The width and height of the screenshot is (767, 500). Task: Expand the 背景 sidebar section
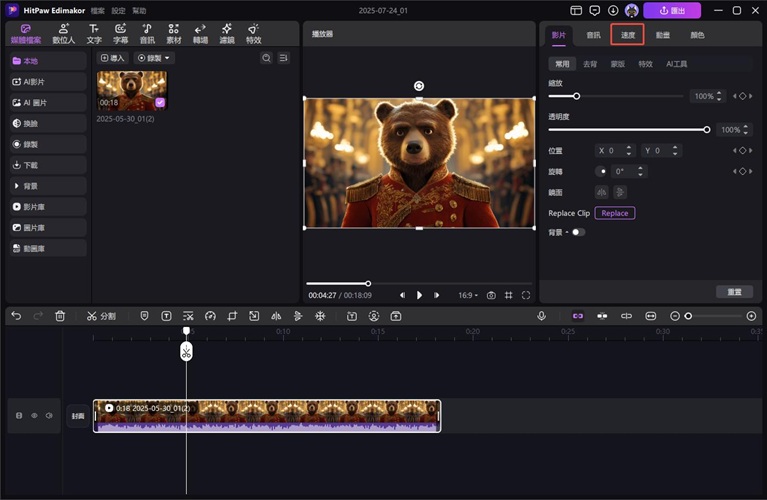tap(48, 186)
